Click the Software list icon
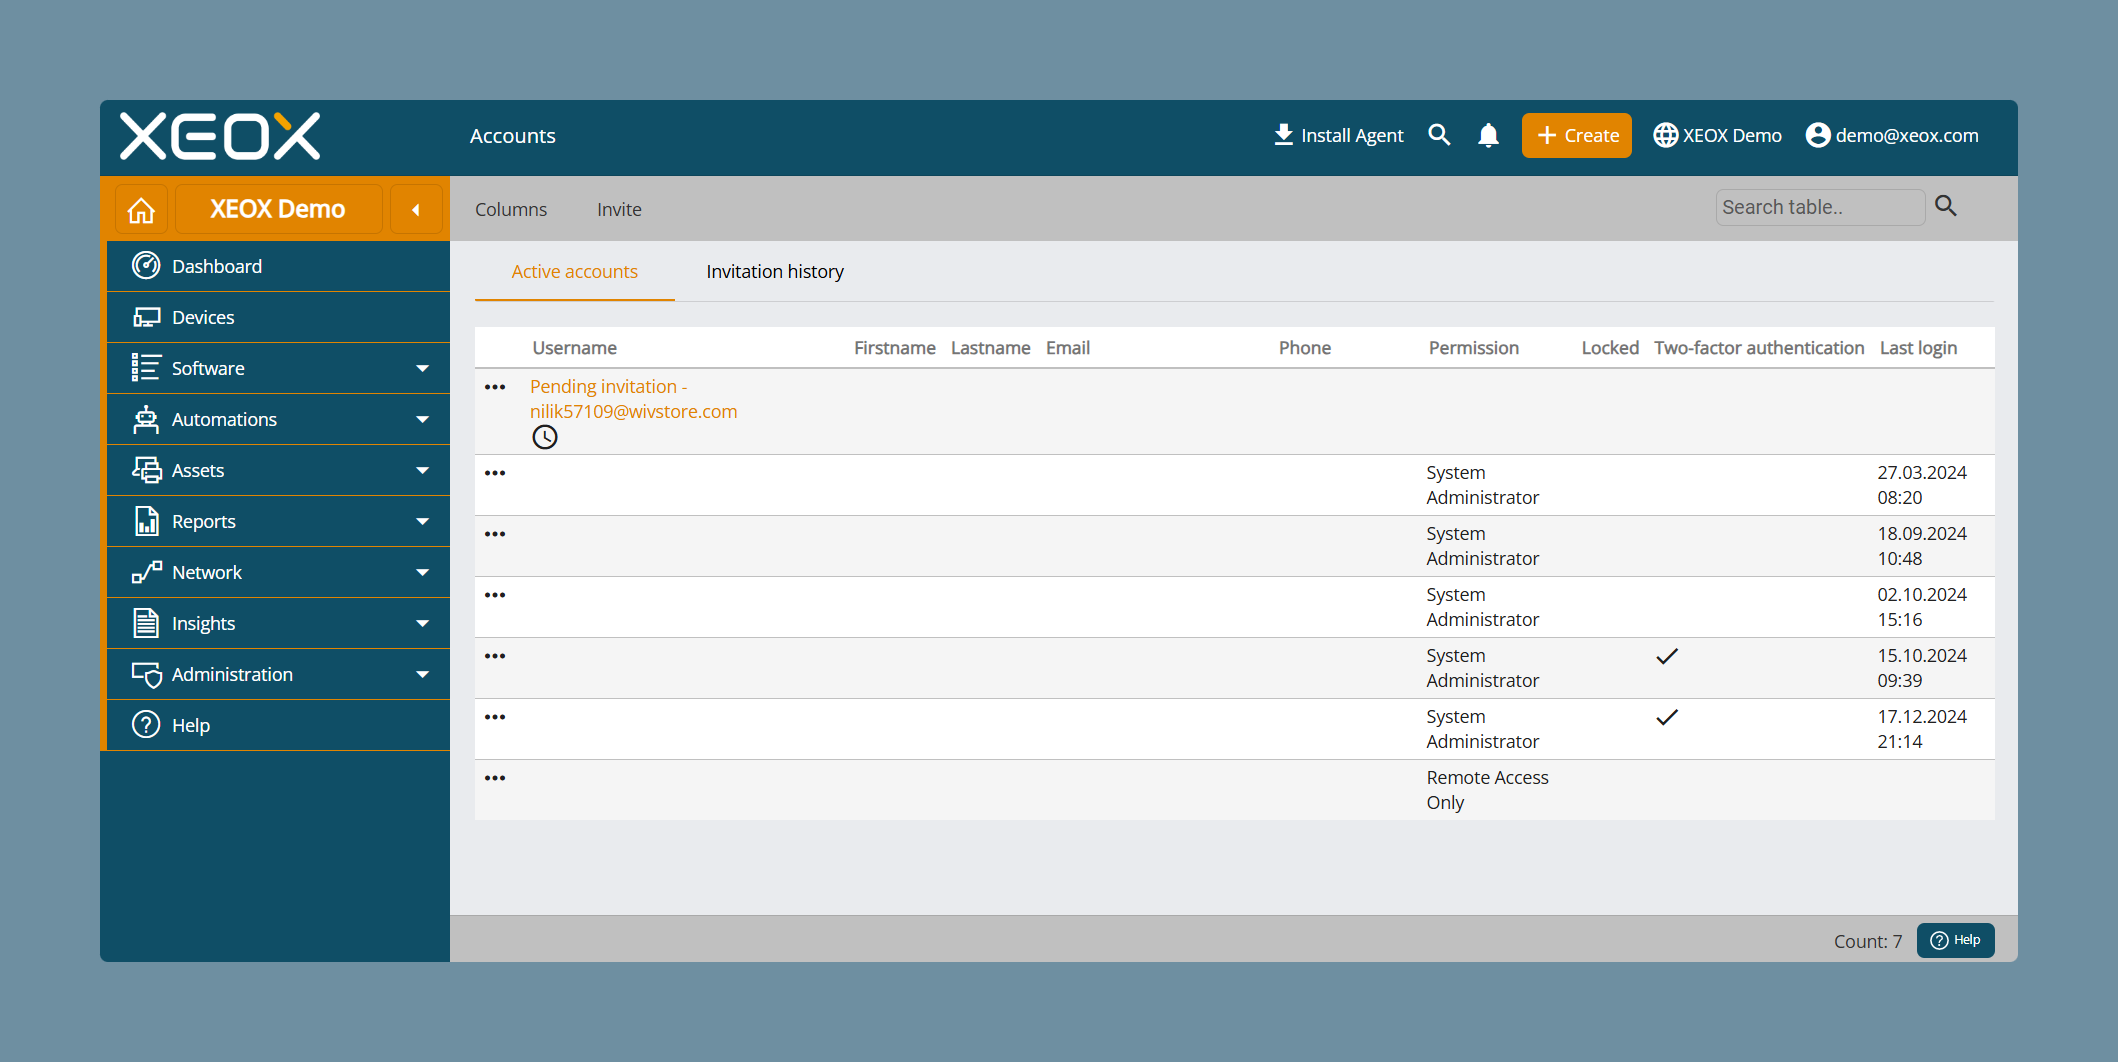 (146, 368)
